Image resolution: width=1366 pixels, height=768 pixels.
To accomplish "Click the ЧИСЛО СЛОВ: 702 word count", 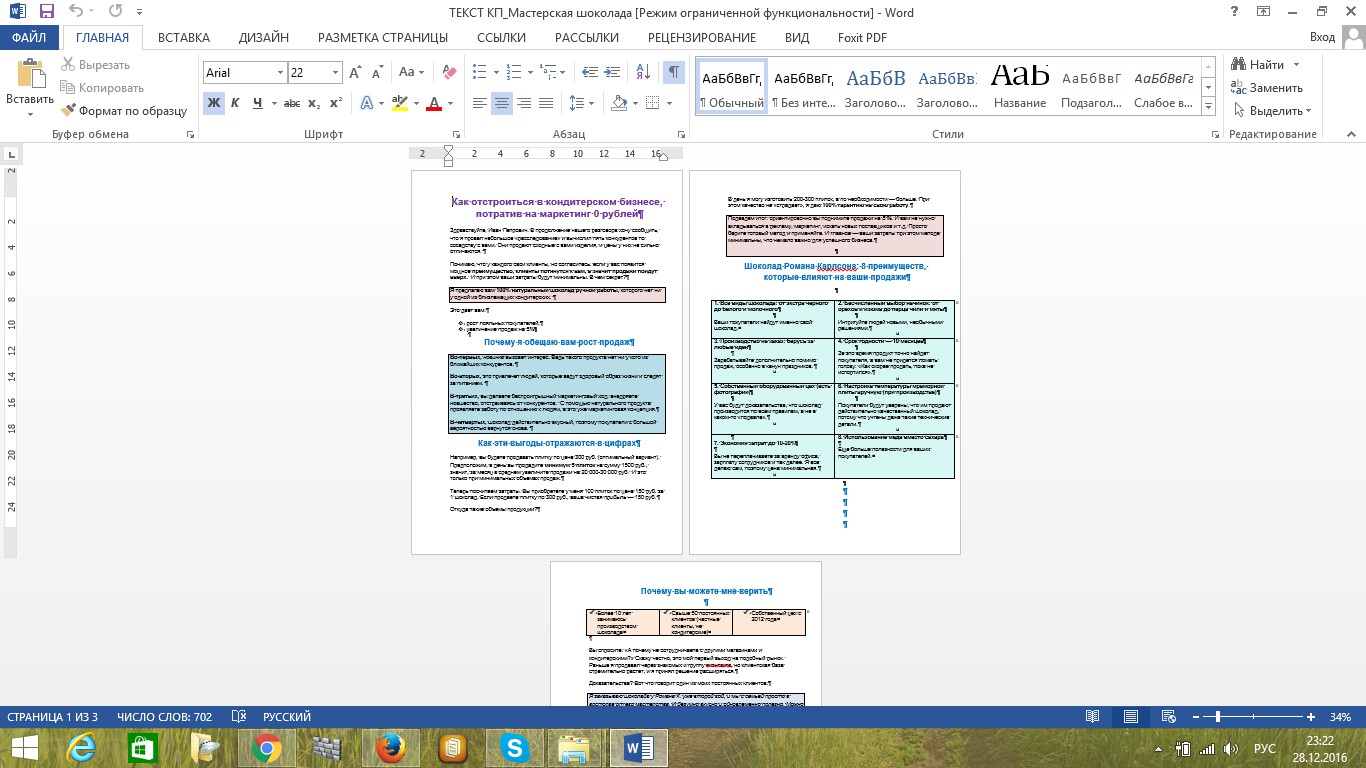I will pyautogui.click(x=165, y=717).
